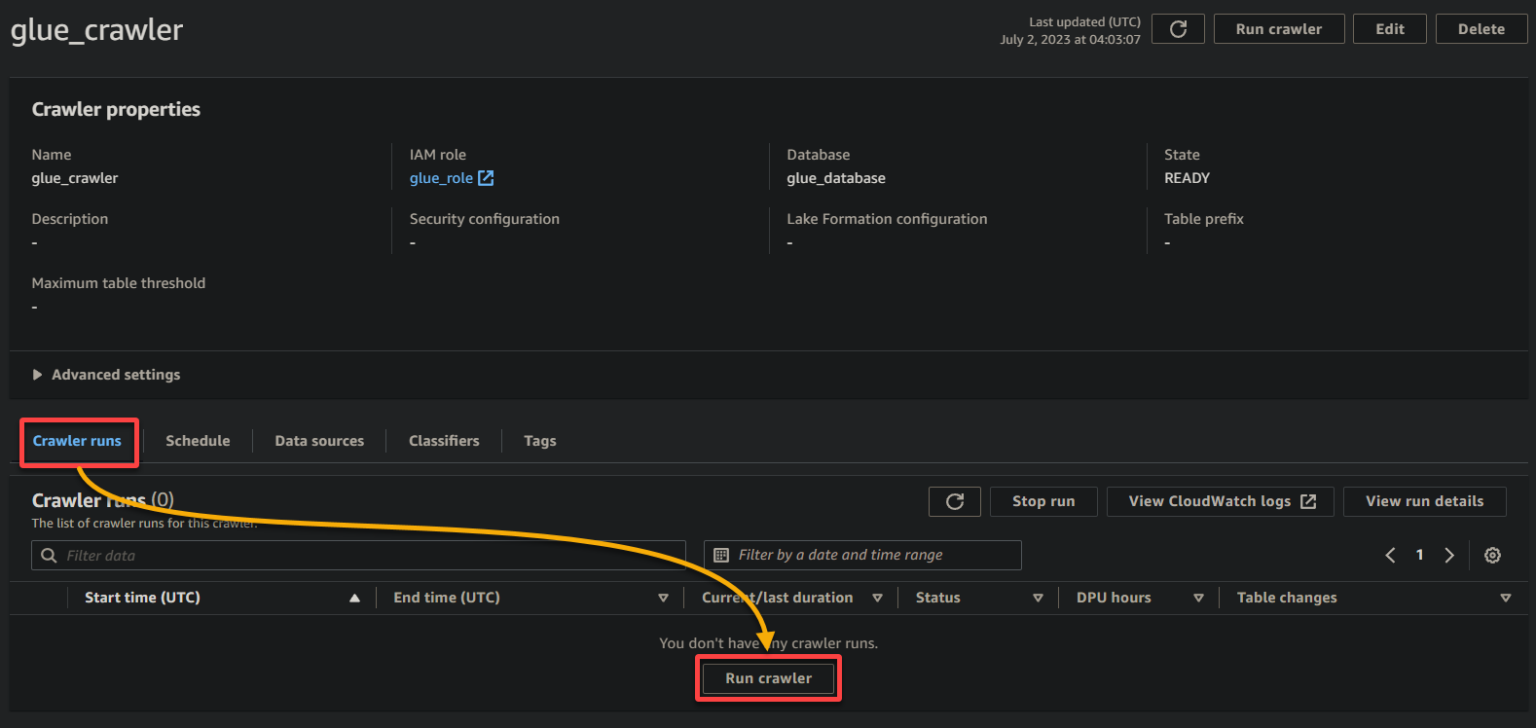Go to next page with the right chevron
This screenshot has width=1536, height=728.
click(x=1449, y=555)
